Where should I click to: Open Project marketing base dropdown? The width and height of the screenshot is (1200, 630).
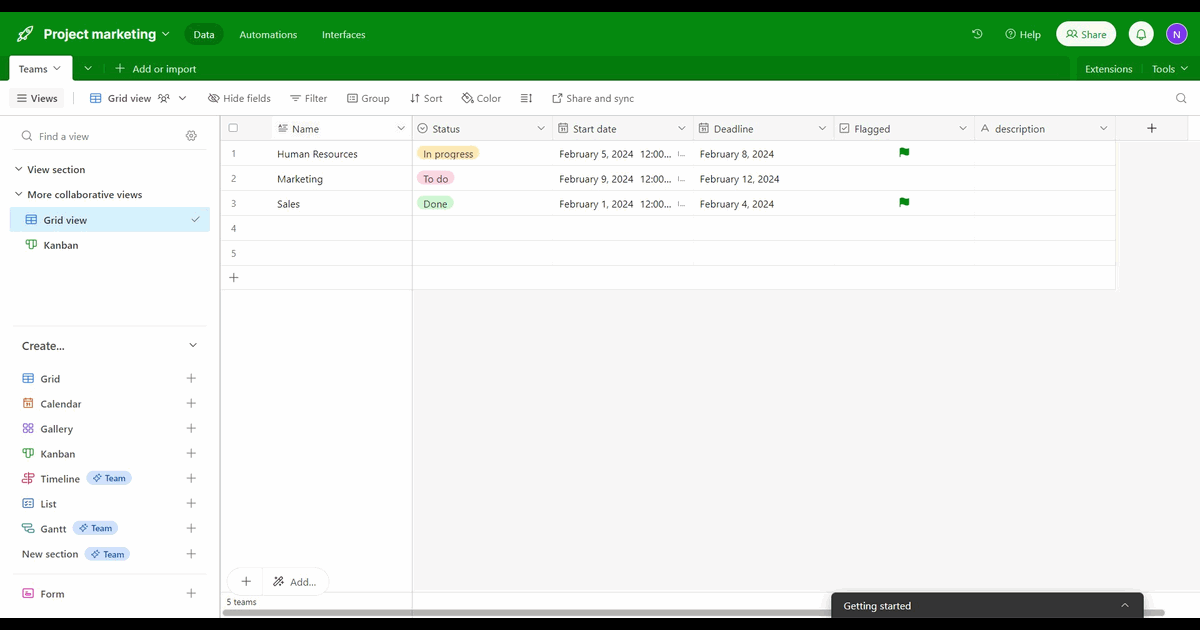(x=106, y=34)
